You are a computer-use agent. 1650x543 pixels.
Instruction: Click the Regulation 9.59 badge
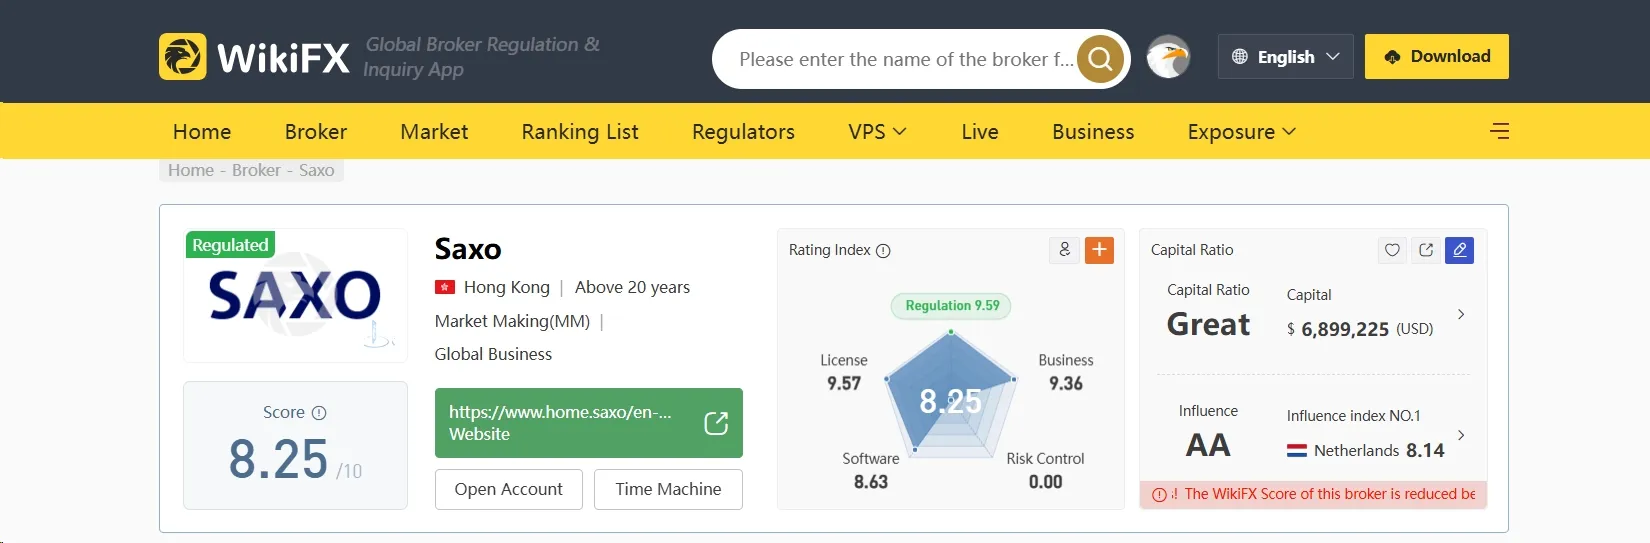coord(951,306)
